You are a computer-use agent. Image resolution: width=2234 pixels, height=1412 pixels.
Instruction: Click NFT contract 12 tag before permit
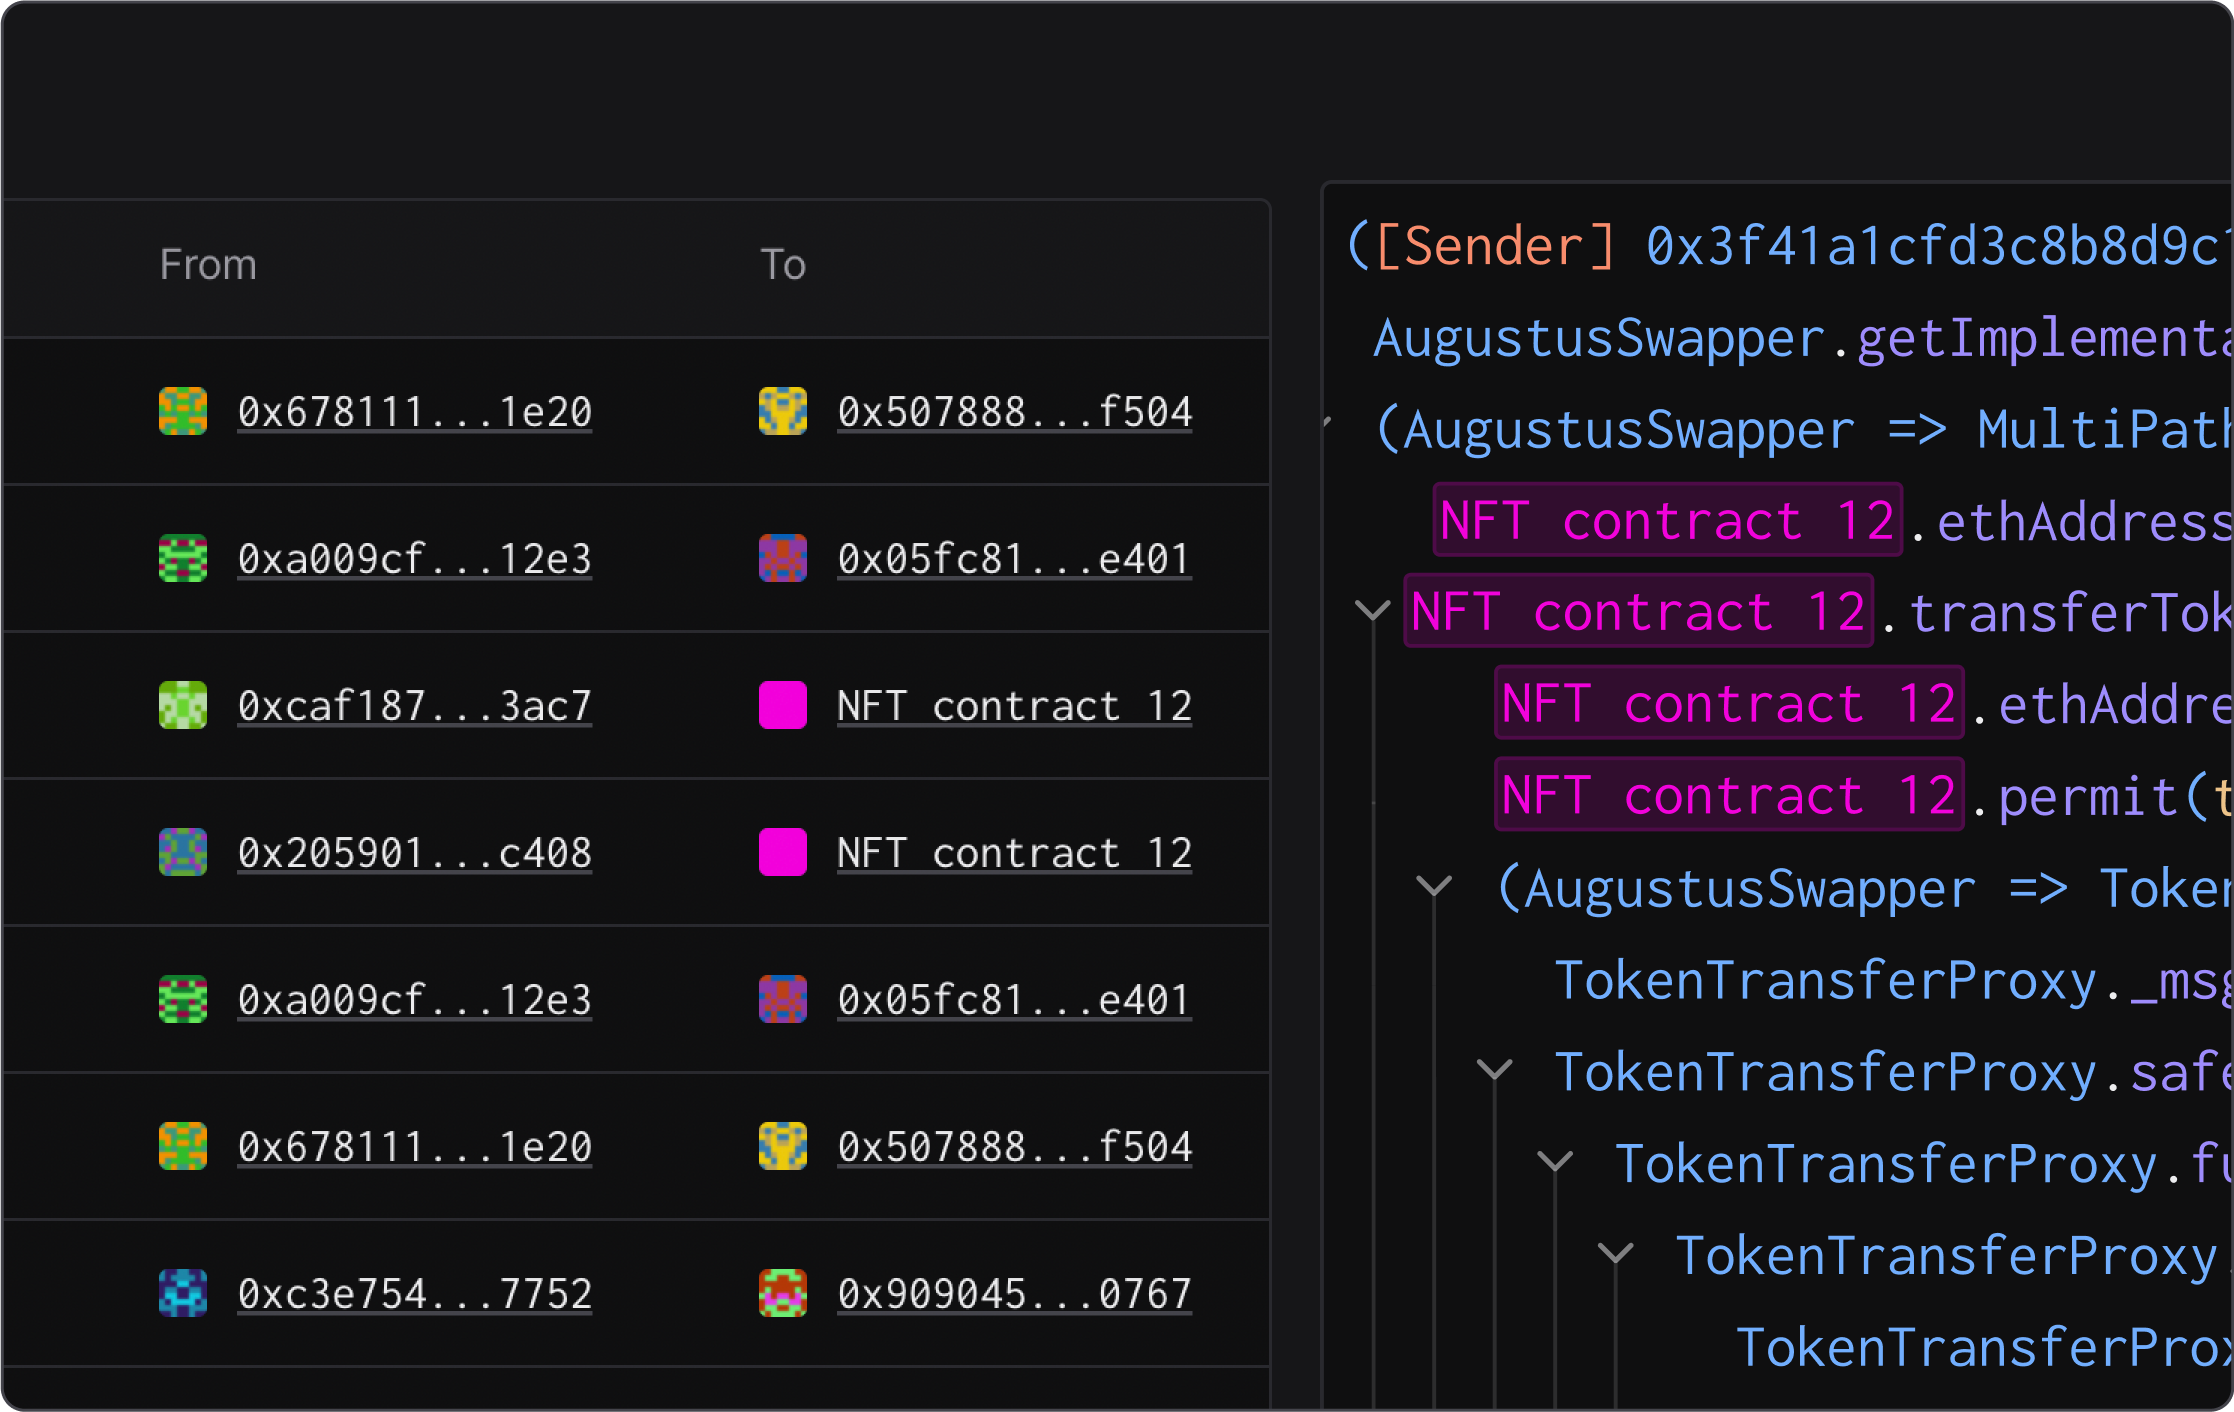coord(1728,795)
